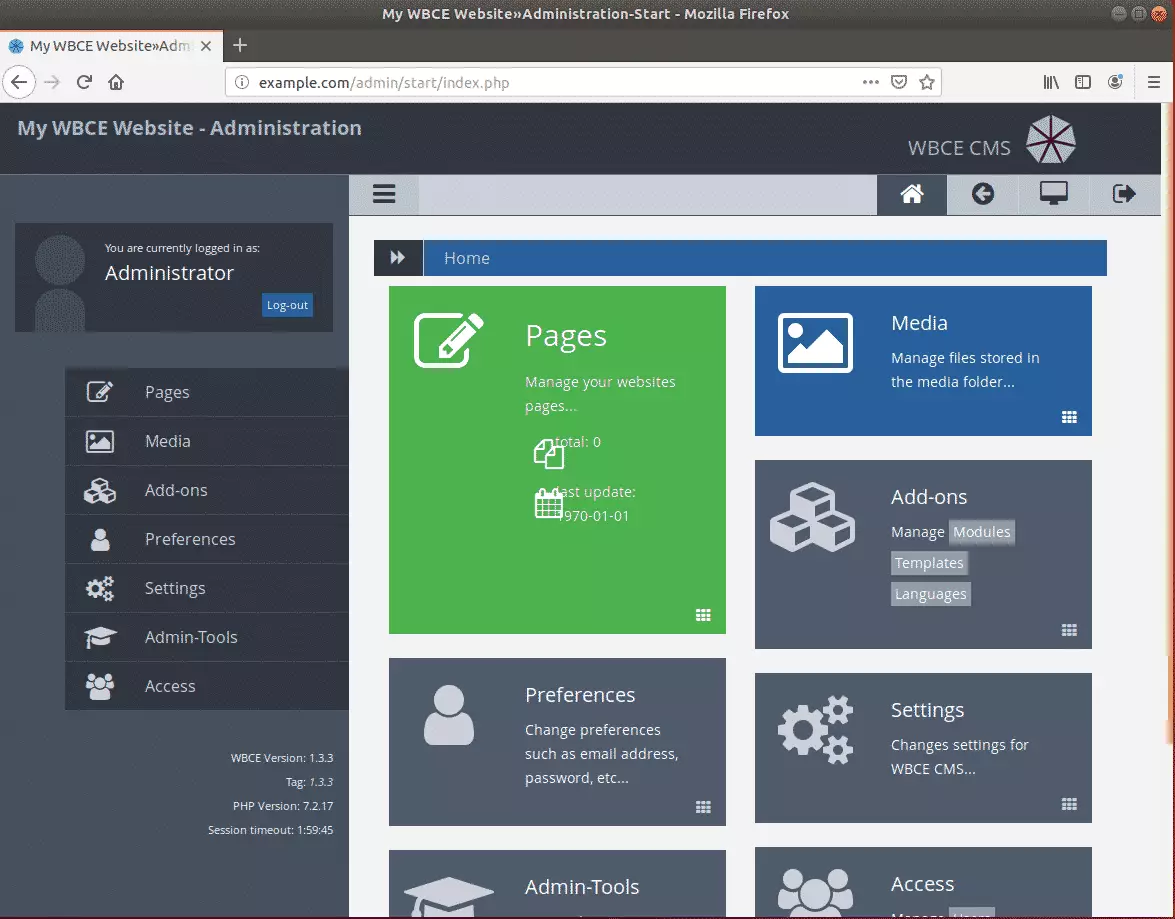Close the current Firefox tab
Viewport: 1175px width, 919px height.
pos(206,46)
